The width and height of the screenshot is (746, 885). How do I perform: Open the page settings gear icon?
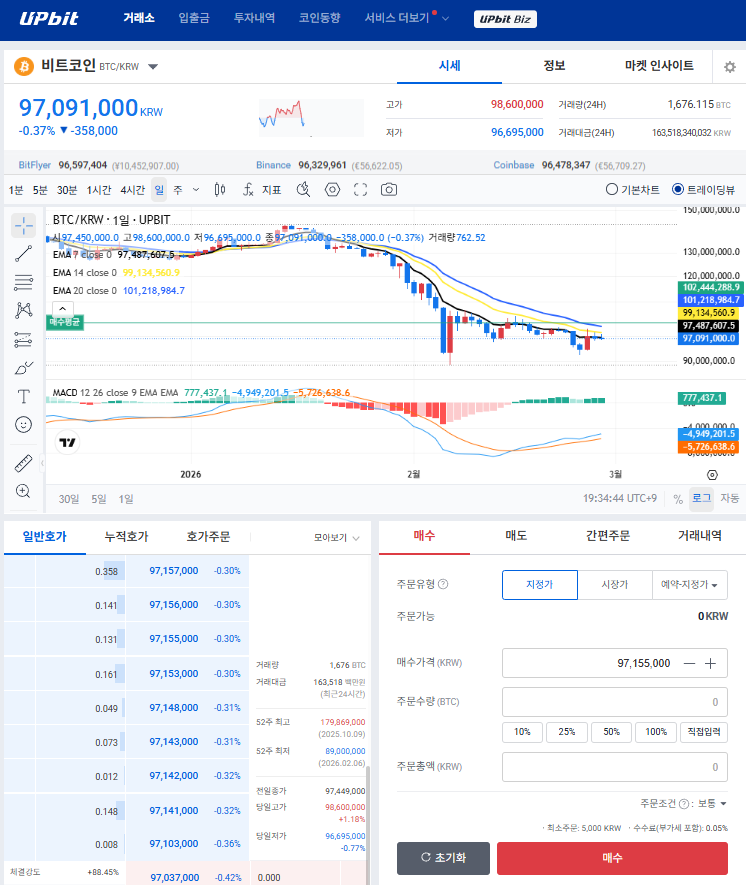click(730, 67)
